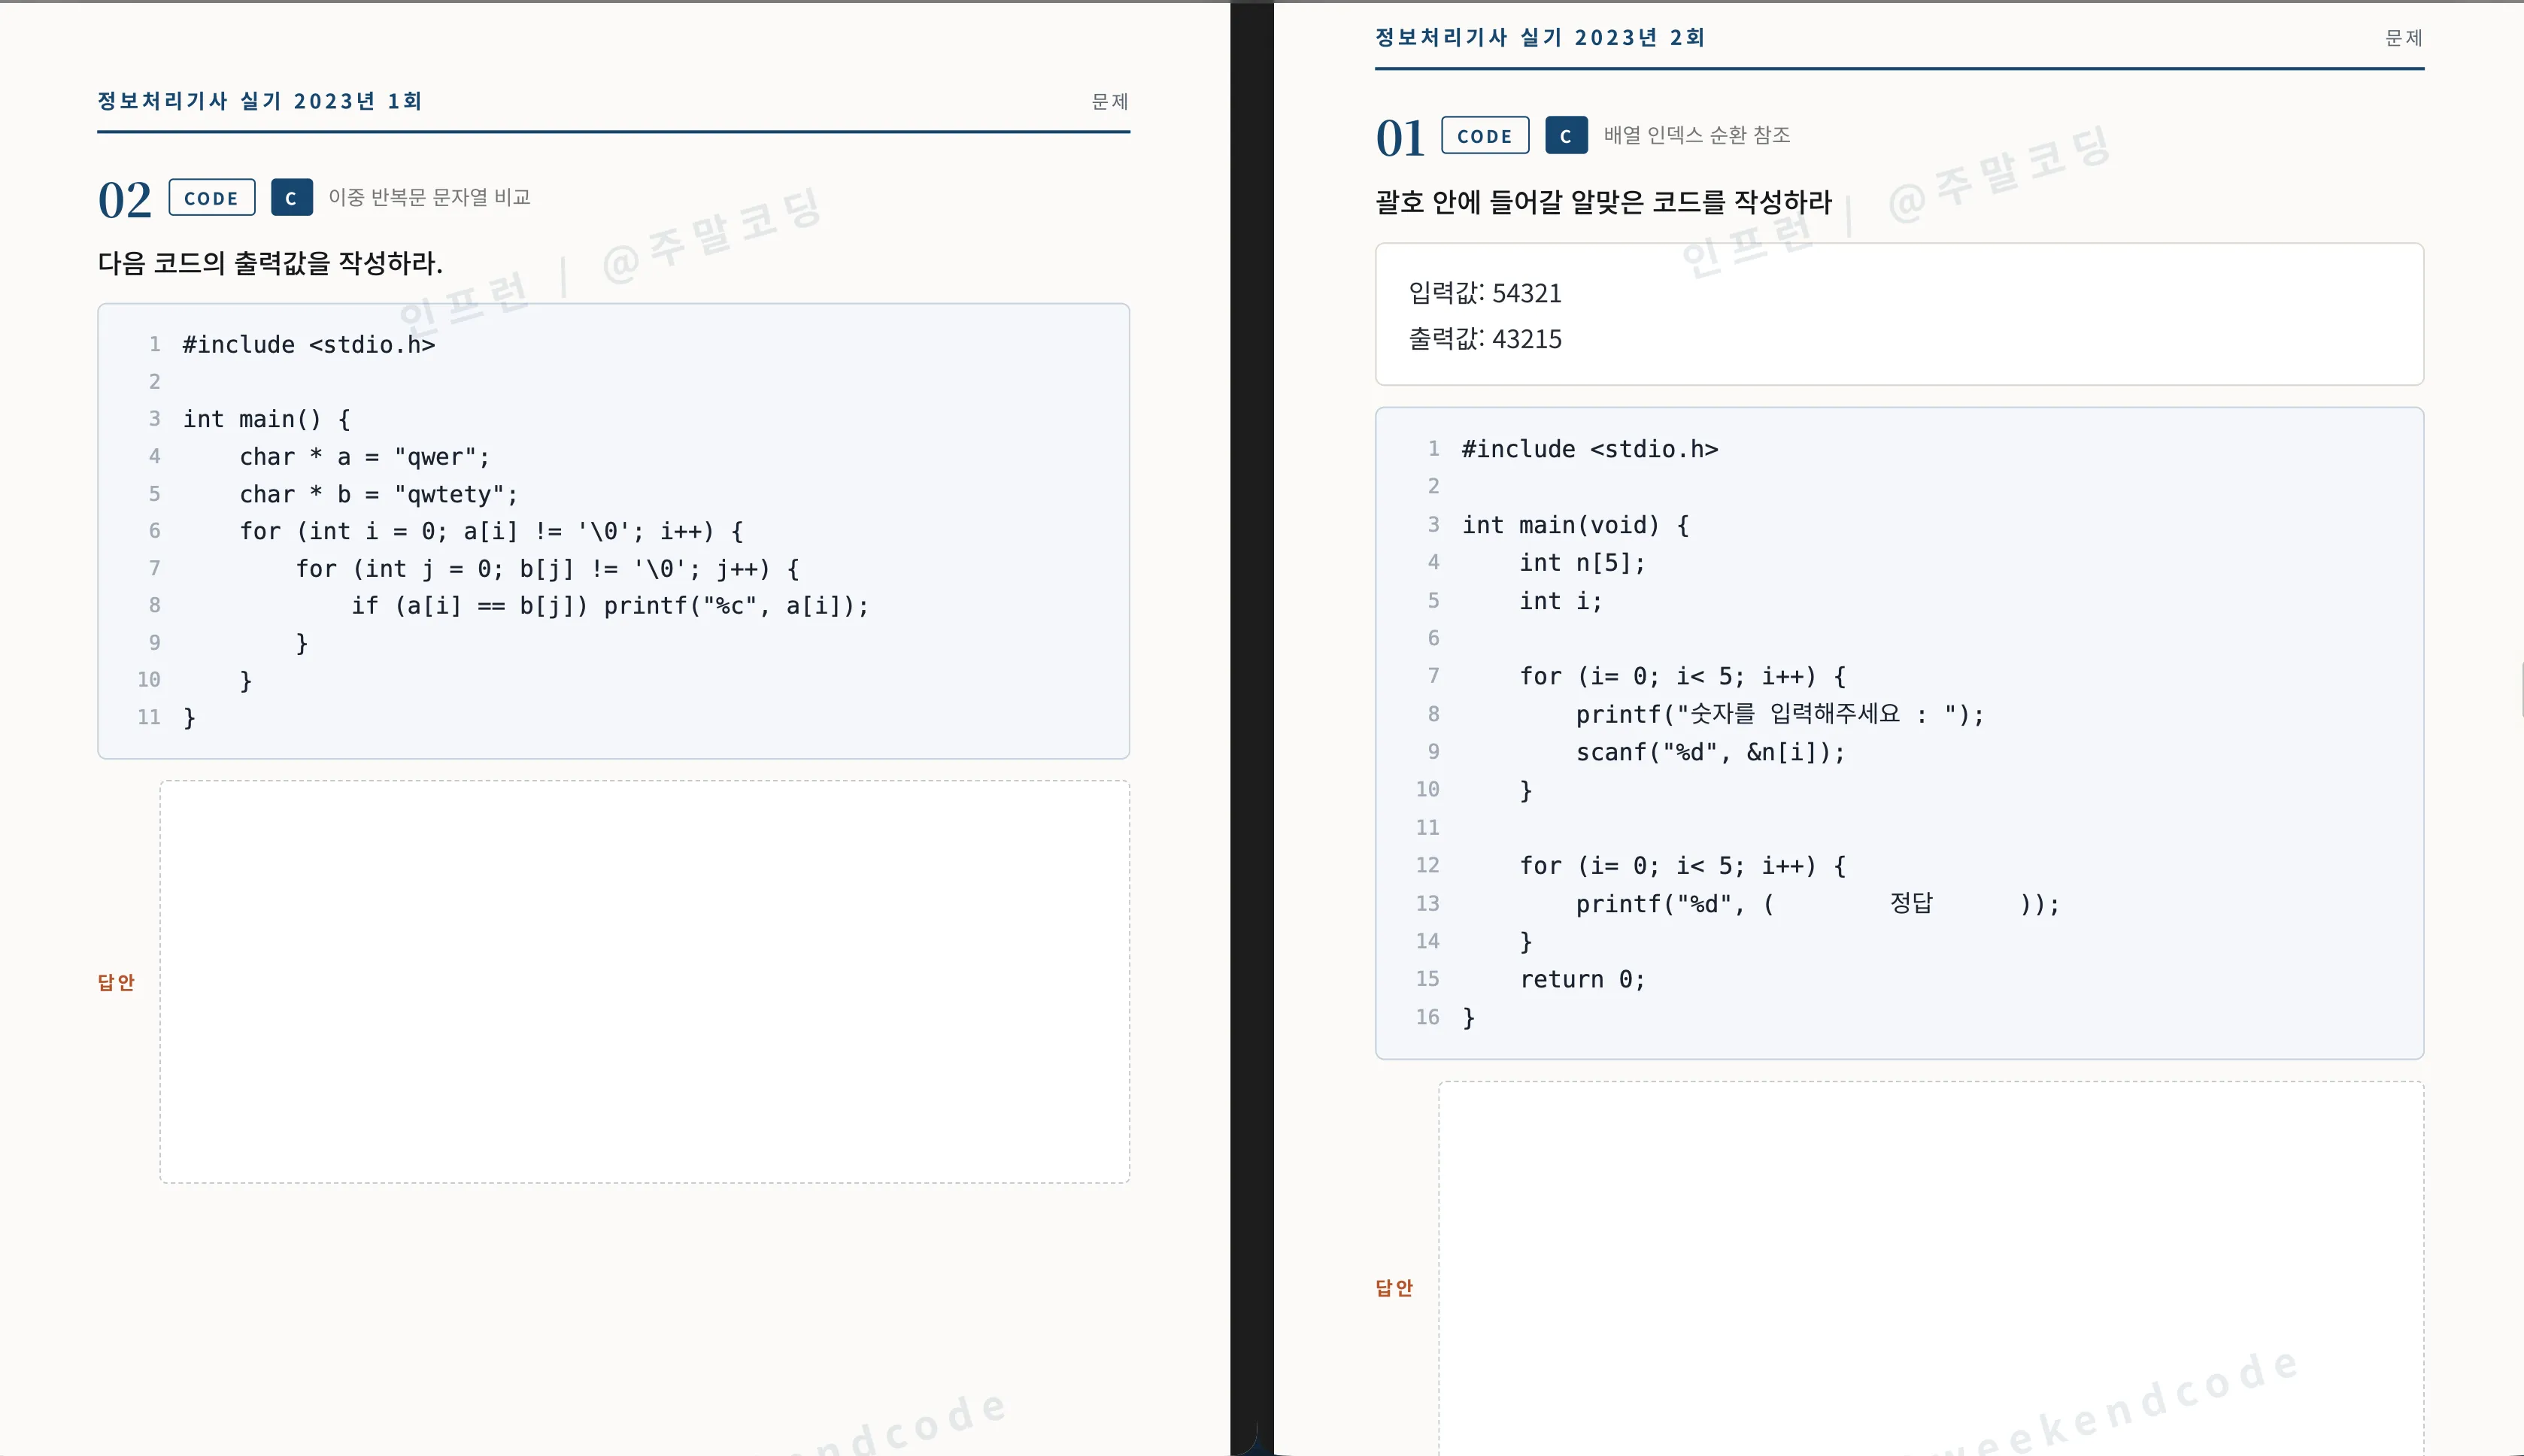The width and height of the screenshot is (2524, 1456).
Task: Click '#include <stdio.h>' in the right code
Action: [1590, 449]
